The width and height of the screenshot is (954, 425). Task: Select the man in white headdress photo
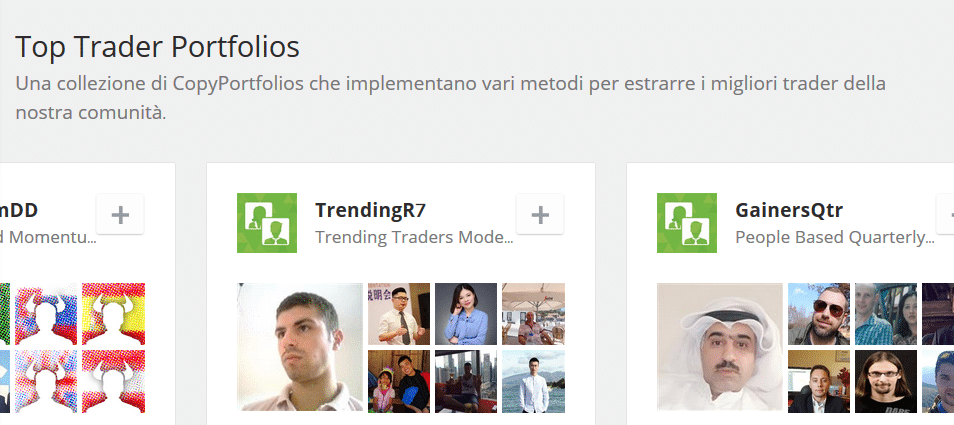tap(720, 347)
